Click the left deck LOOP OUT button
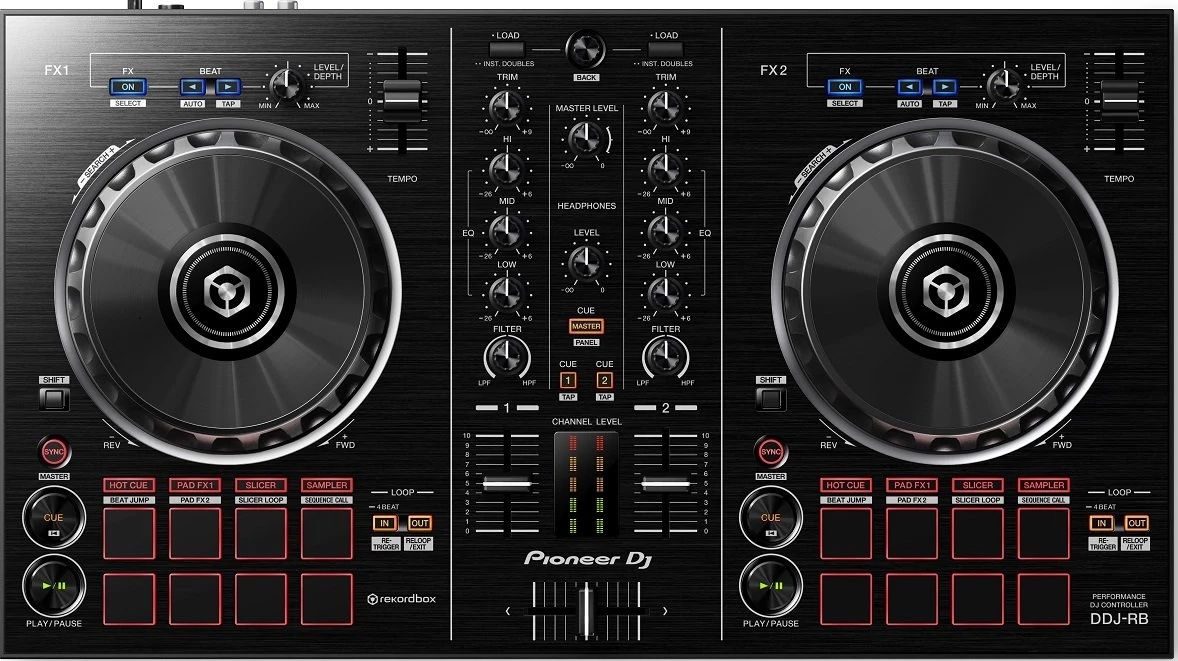Screen dimensions: 1178x661 point(419,523)
